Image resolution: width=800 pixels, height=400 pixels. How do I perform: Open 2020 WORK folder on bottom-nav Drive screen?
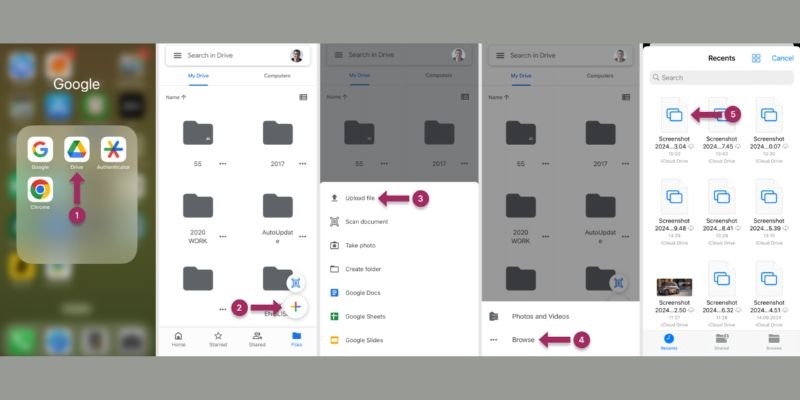pos(198,206)
